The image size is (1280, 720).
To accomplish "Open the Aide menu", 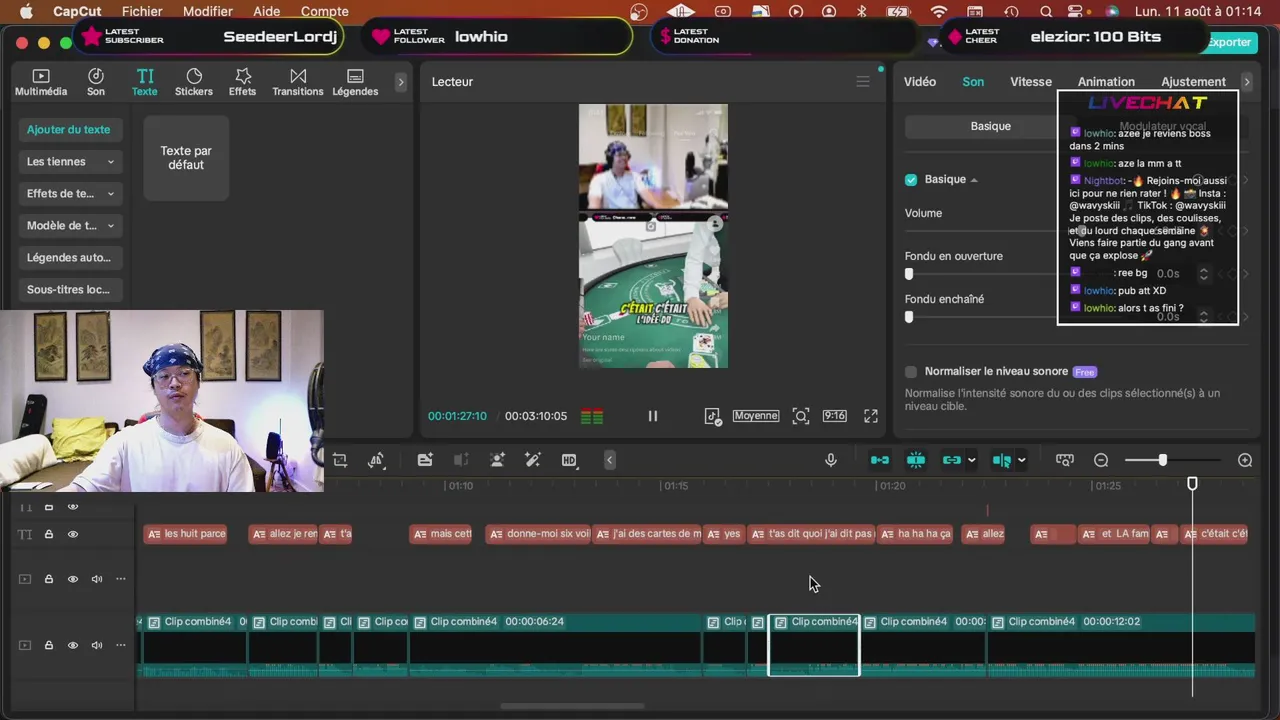I will click(x=266, y=12).
